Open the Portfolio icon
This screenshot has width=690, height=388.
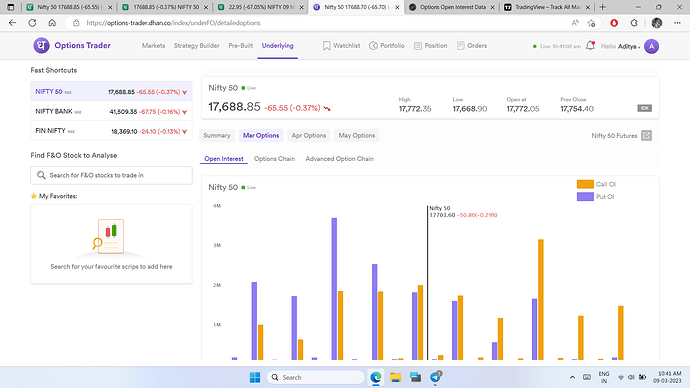coord(373,46)
